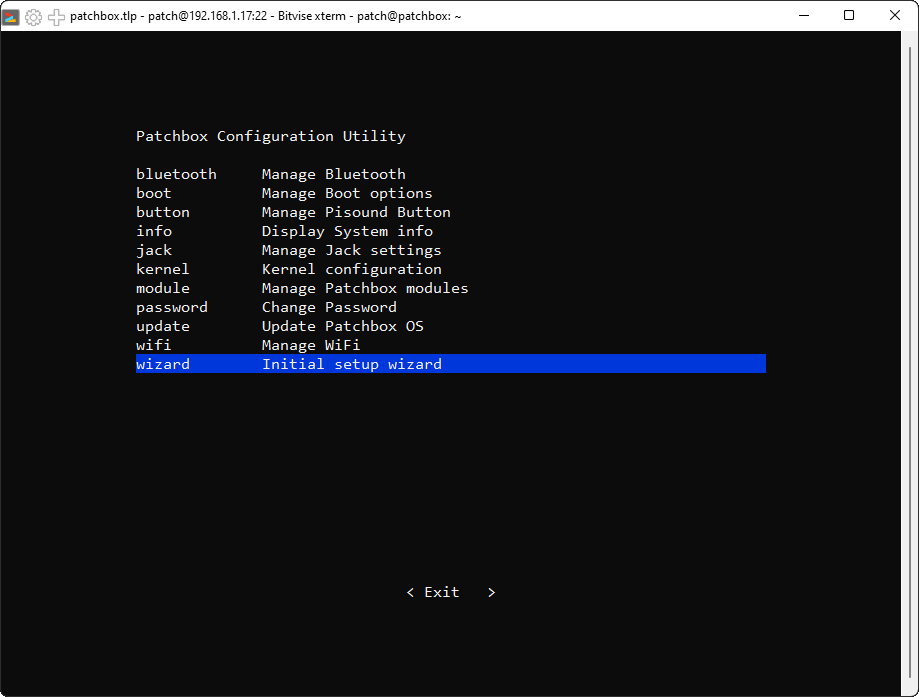Click 'Manage Patchbox modules' description text
The width and height of the screenshot is (919, 697).
coord(365,288)
